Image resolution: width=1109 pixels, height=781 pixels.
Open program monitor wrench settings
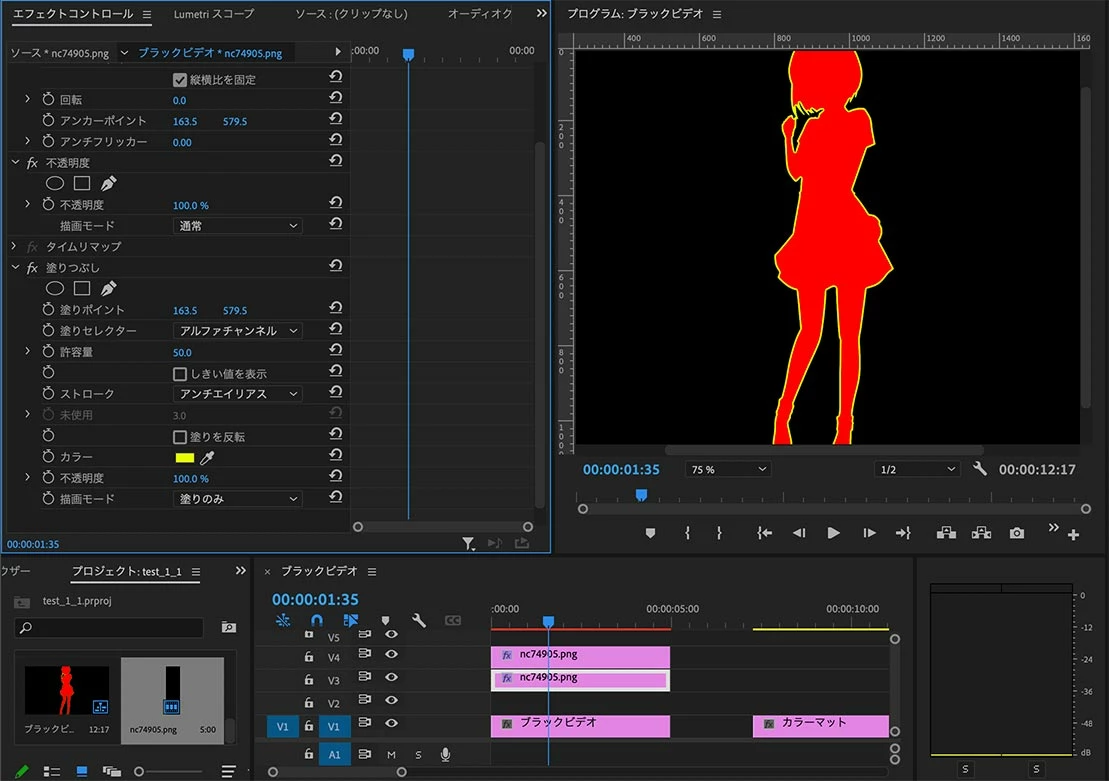(x=980, y=469)
